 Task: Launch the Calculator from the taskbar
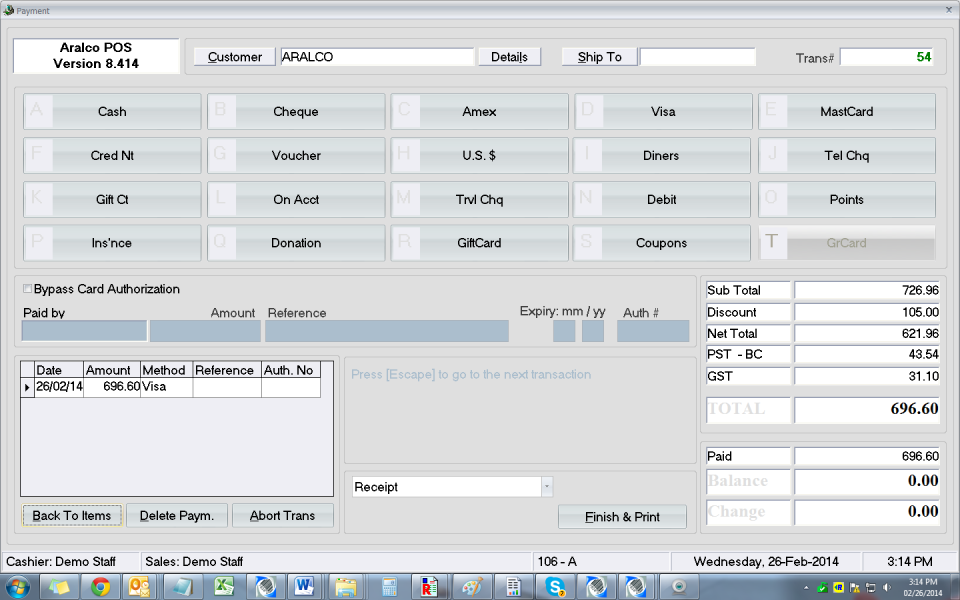[x=388, y=587]
